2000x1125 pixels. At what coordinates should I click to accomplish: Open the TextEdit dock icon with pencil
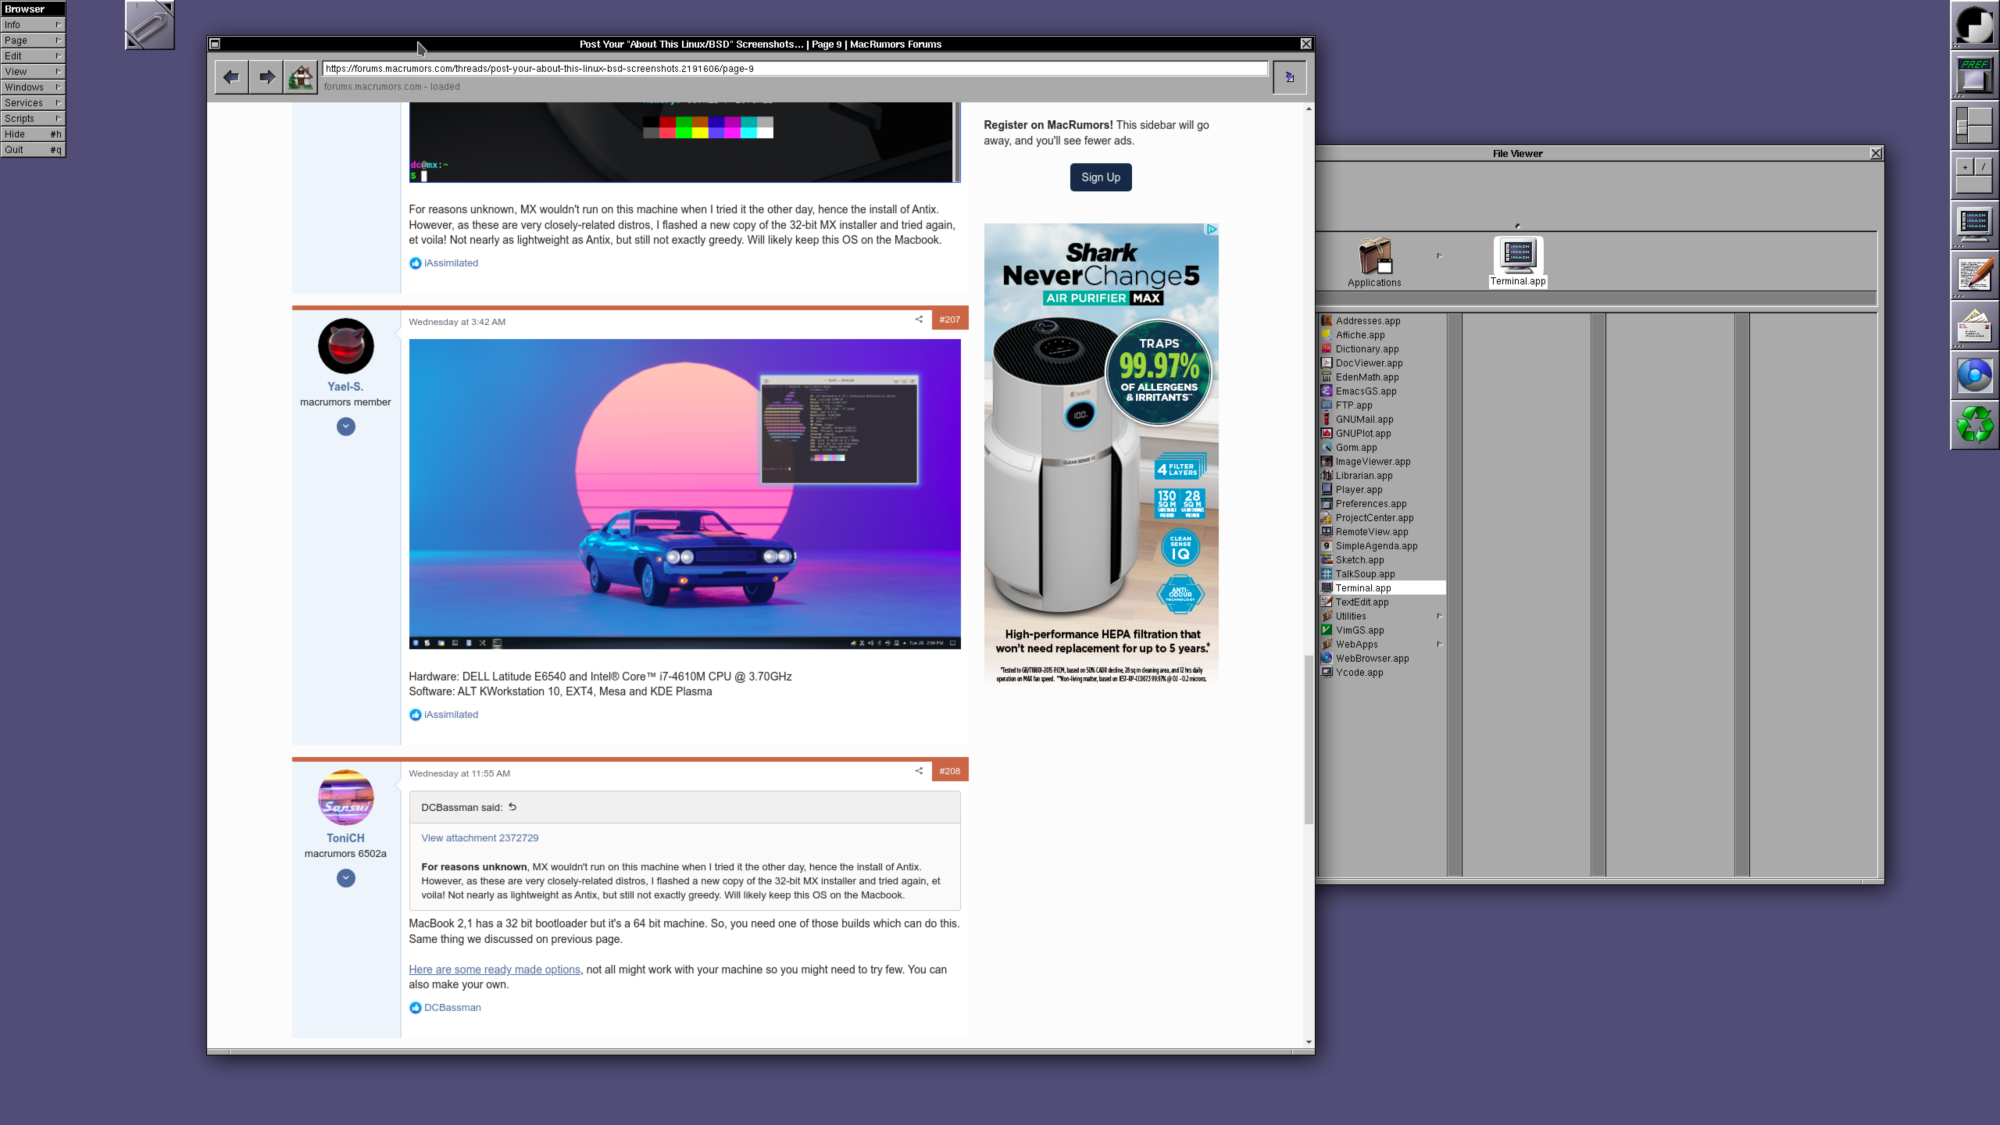pyautogui.click(x=1974, y=275)
